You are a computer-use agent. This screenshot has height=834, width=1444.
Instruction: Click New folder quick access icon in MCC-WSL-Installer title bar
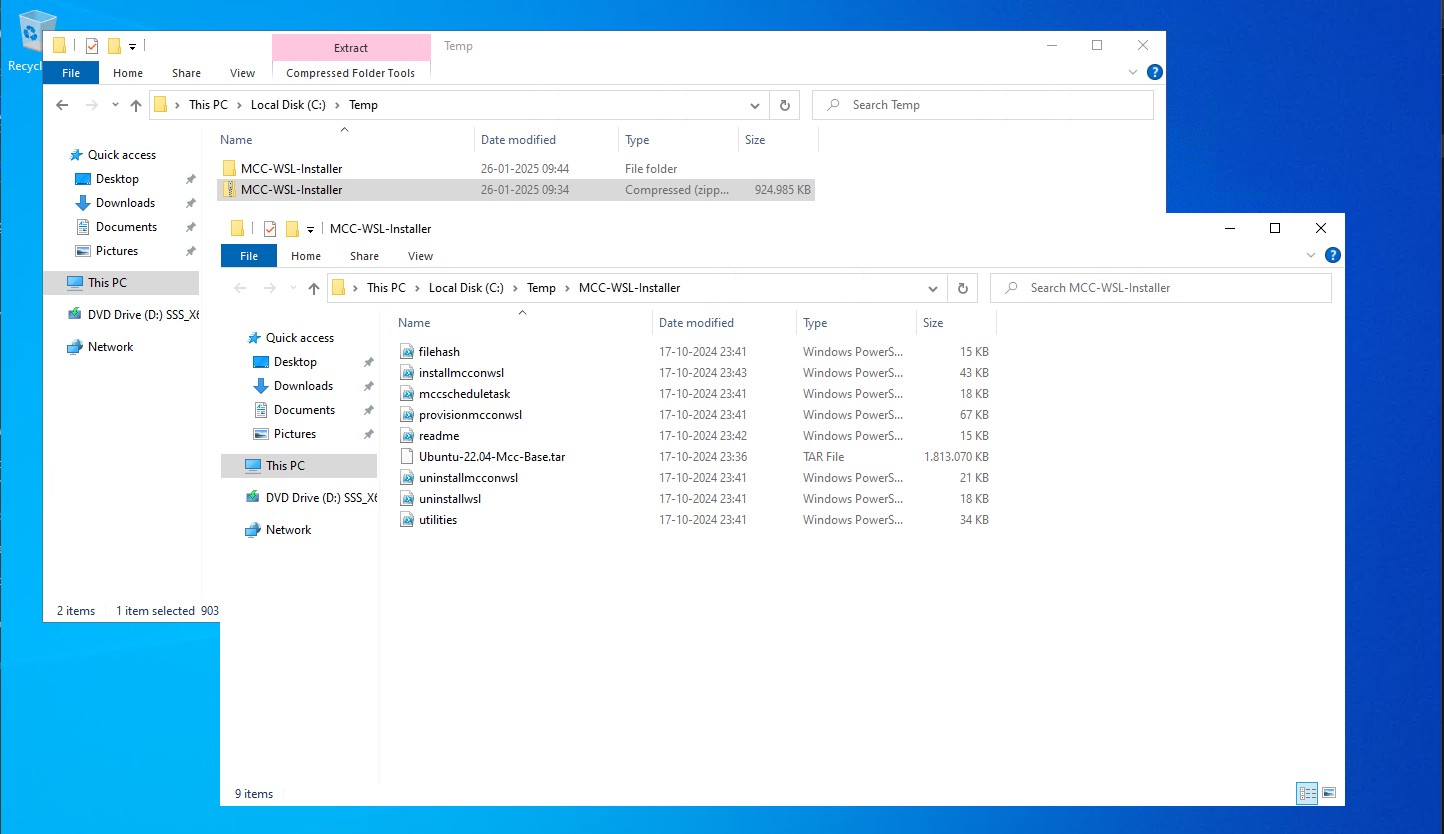(x=292, y=228)
